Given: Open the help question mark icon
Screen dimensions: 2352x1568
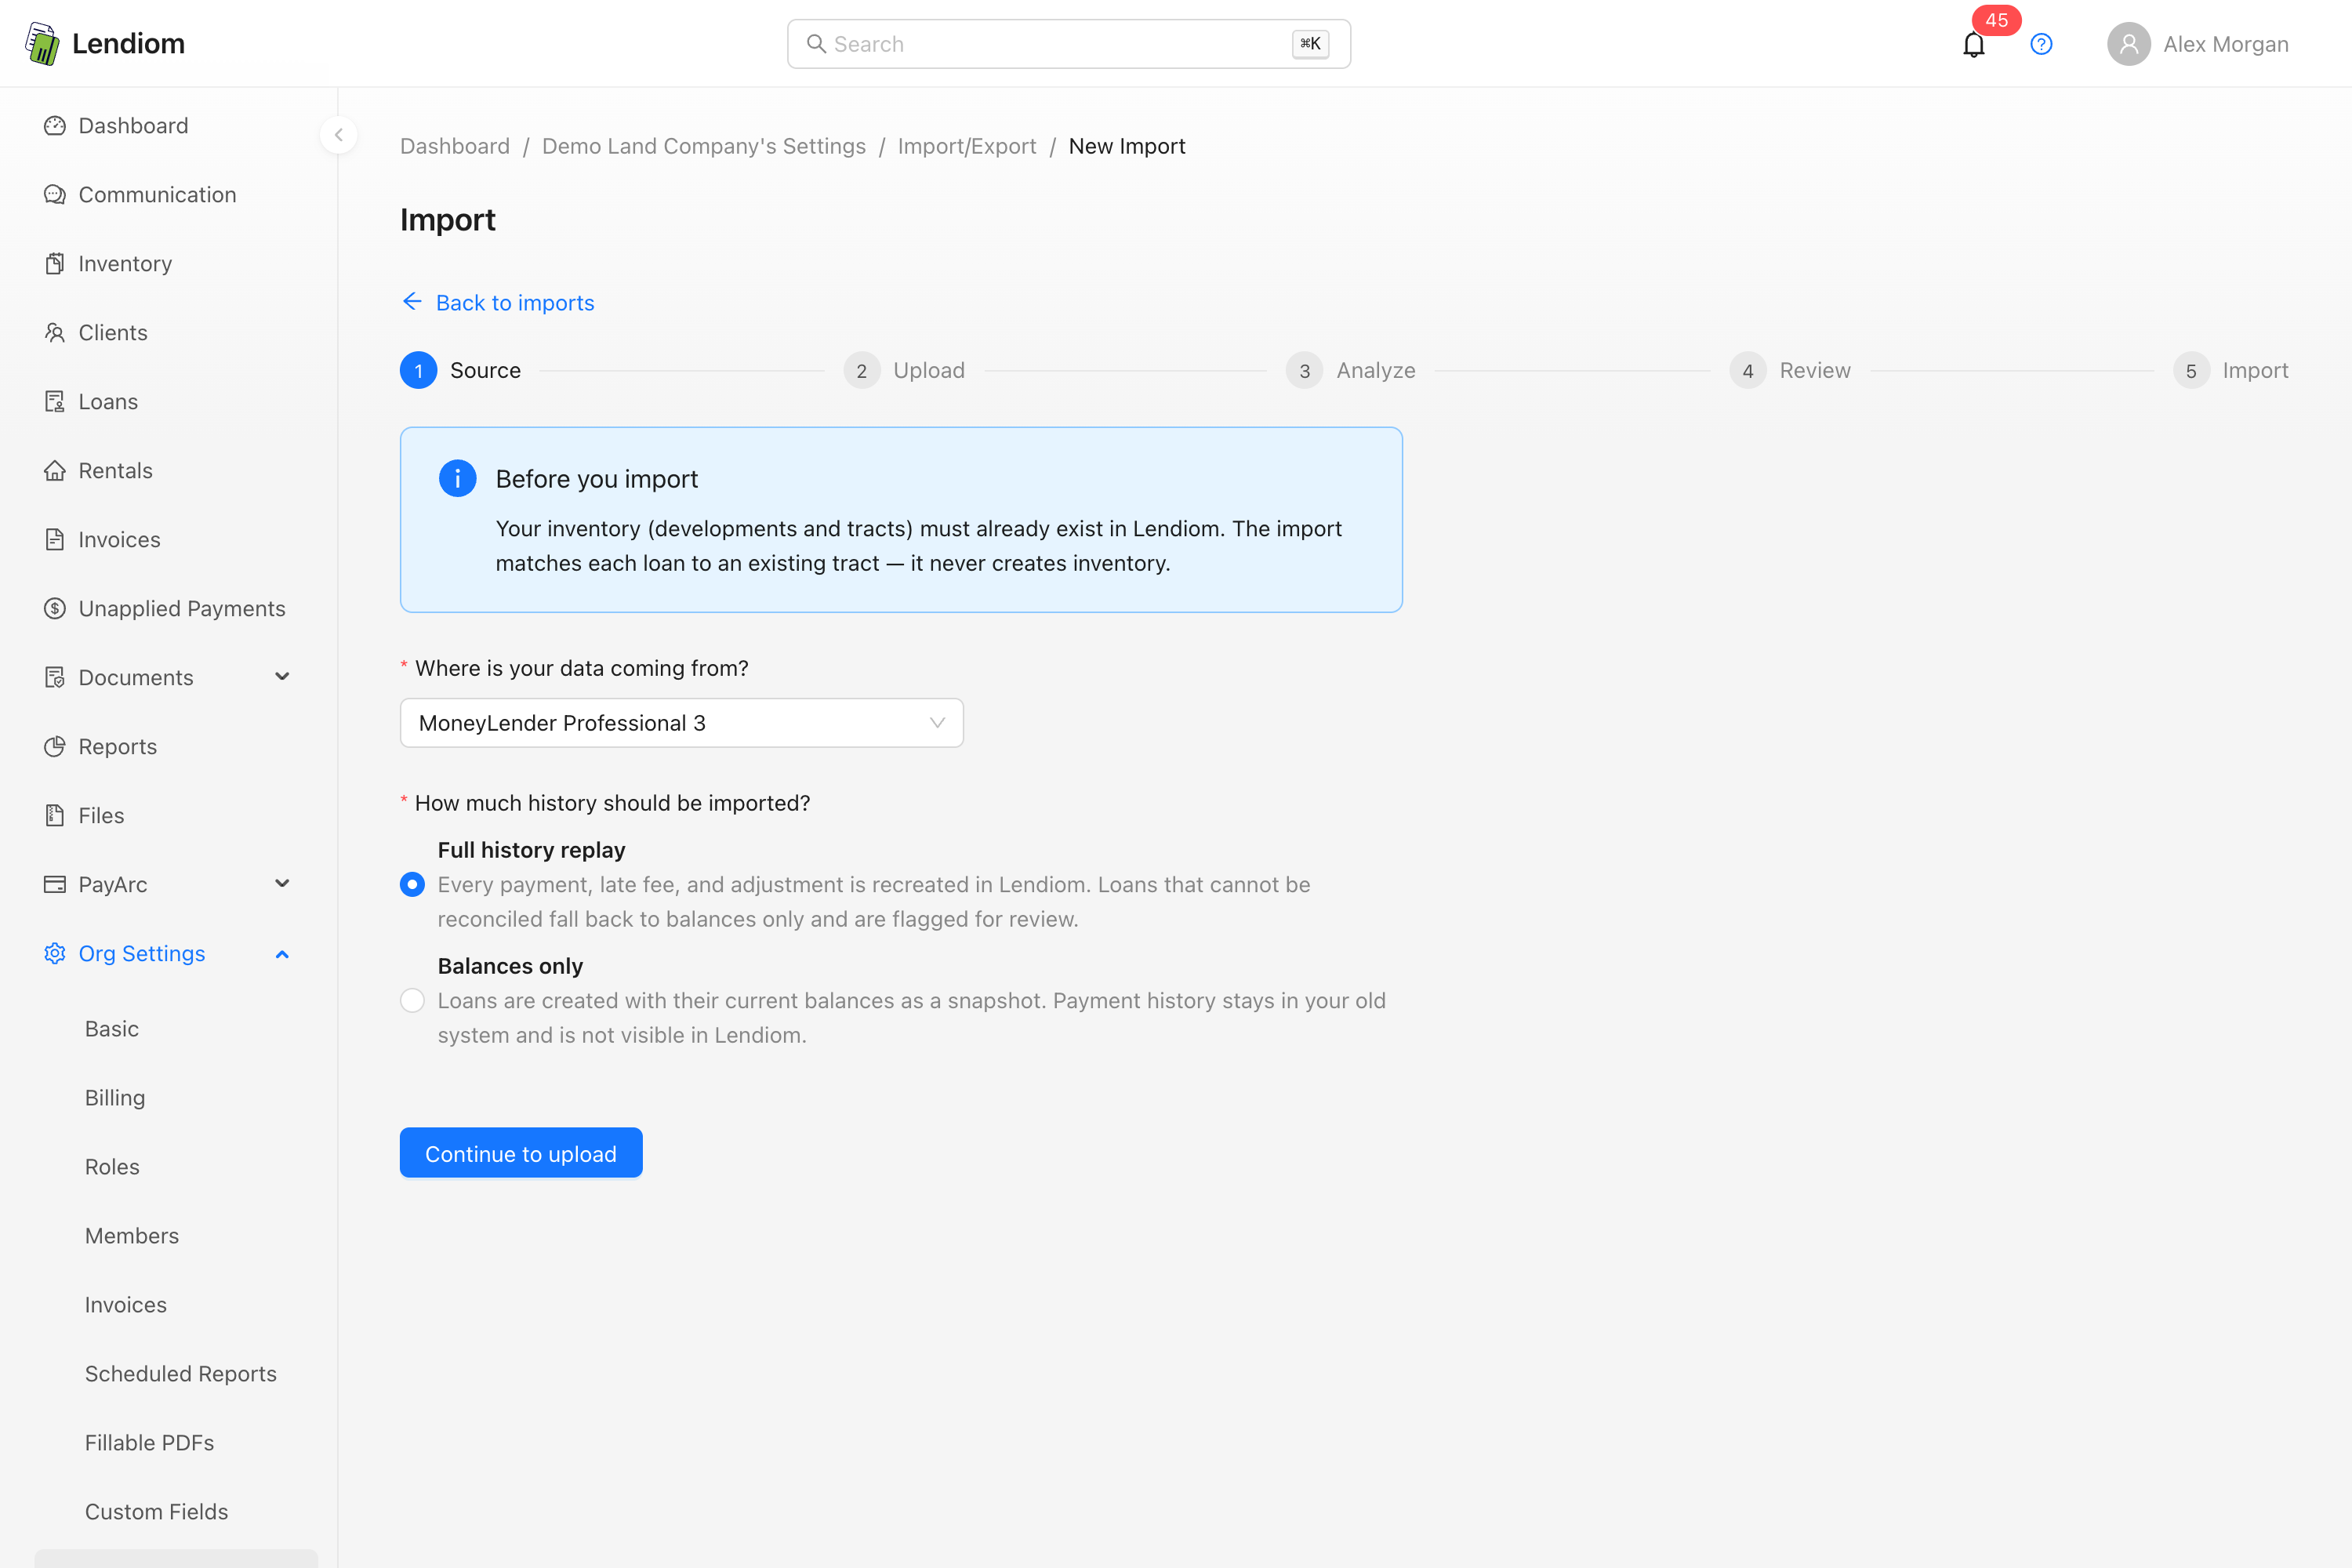Looking at the screenshot, I should point(2041,44).
